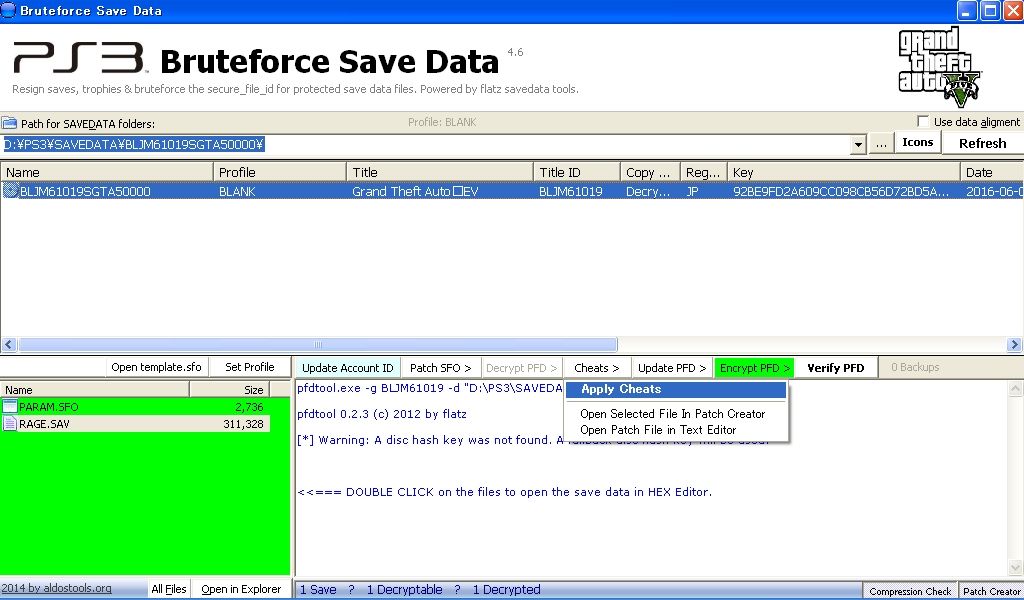The image size is (1024, 600).
Task: Click the 1 Decrypted status entry
Action: tap(506, 590)
